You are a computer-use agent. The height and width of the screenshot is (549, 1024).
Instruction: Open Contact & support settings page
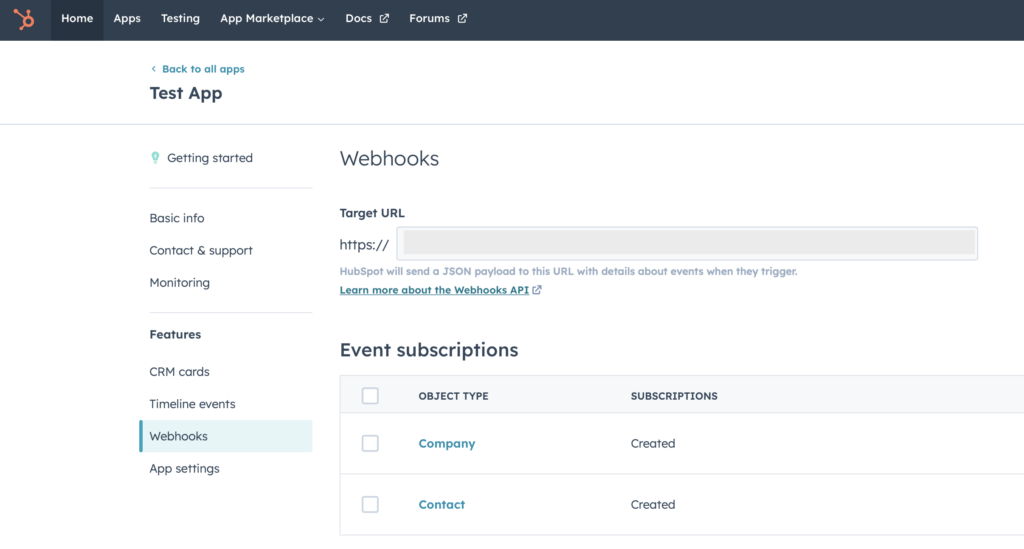[201, 251]
